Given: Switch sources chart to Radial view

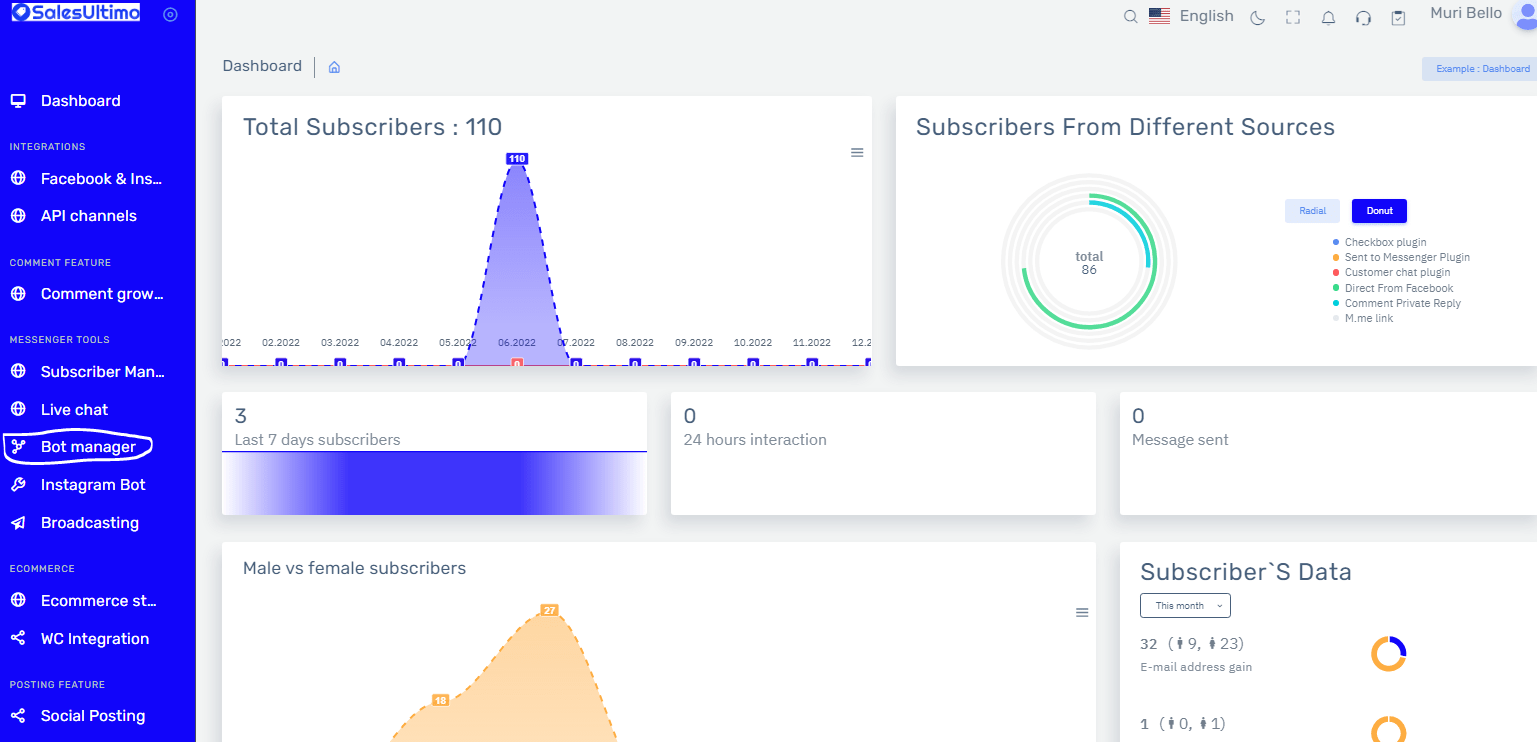Looking at the screenshot, I should (x=1312, y=210).
